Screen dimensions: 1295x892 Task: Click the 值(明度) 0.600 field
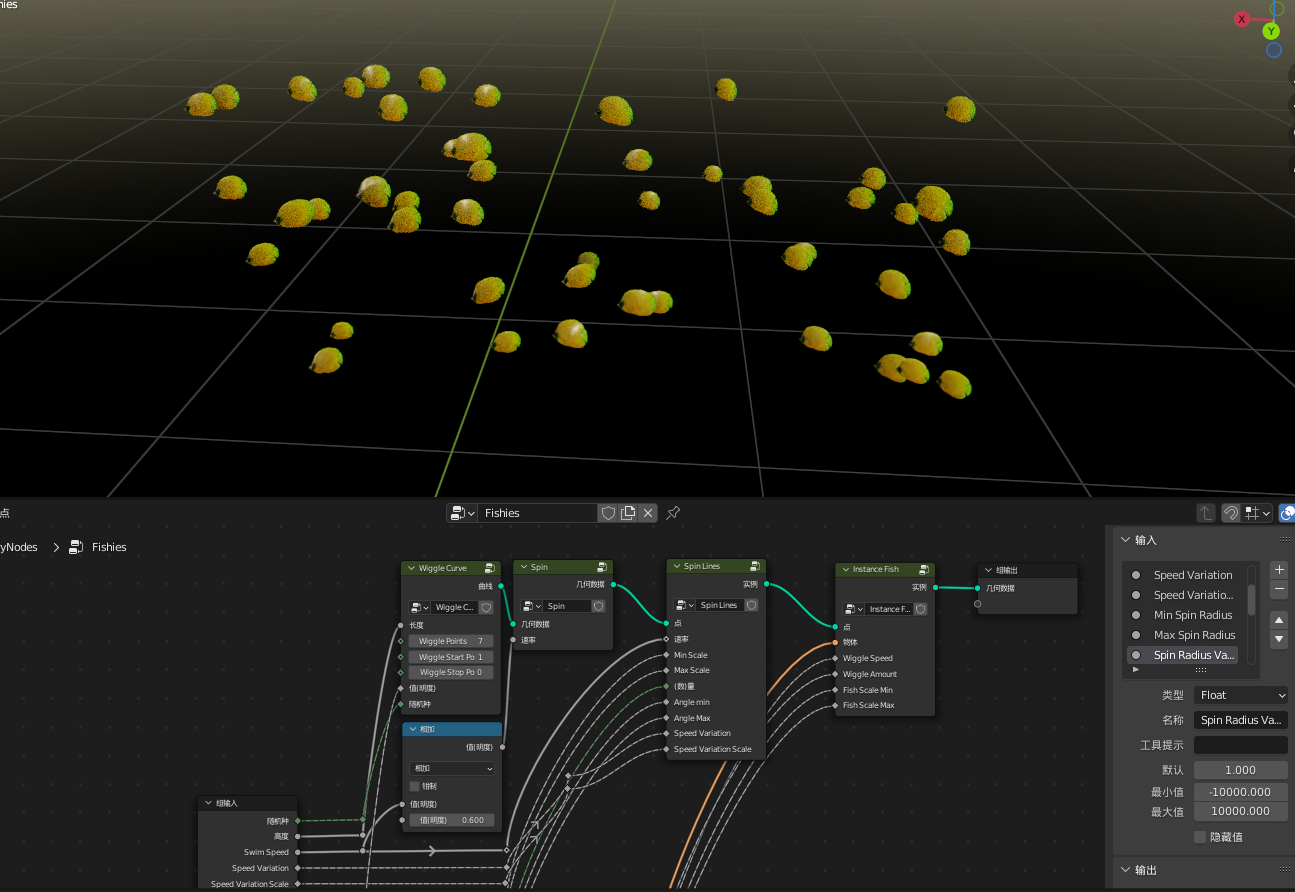pyautogui.click(x=451, y=820)
